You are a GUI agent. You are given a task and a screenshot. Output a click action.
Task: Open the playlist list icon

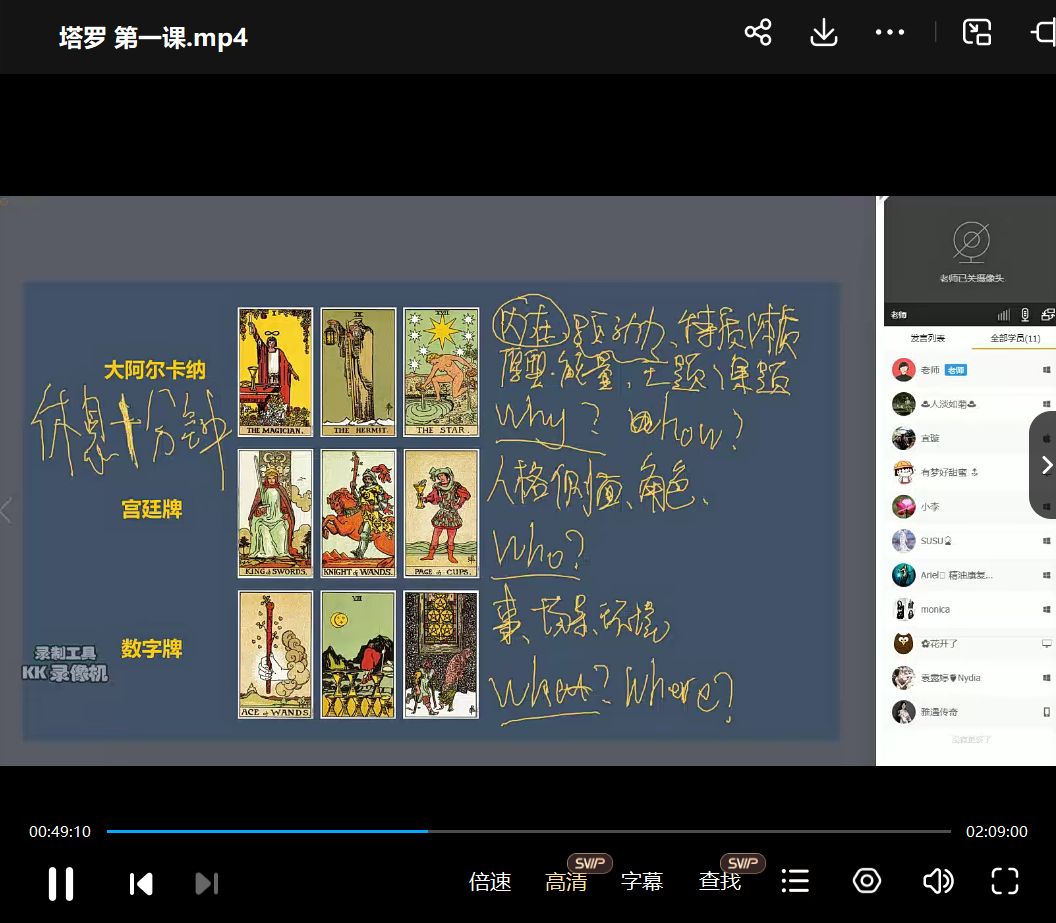click(795, 881)
